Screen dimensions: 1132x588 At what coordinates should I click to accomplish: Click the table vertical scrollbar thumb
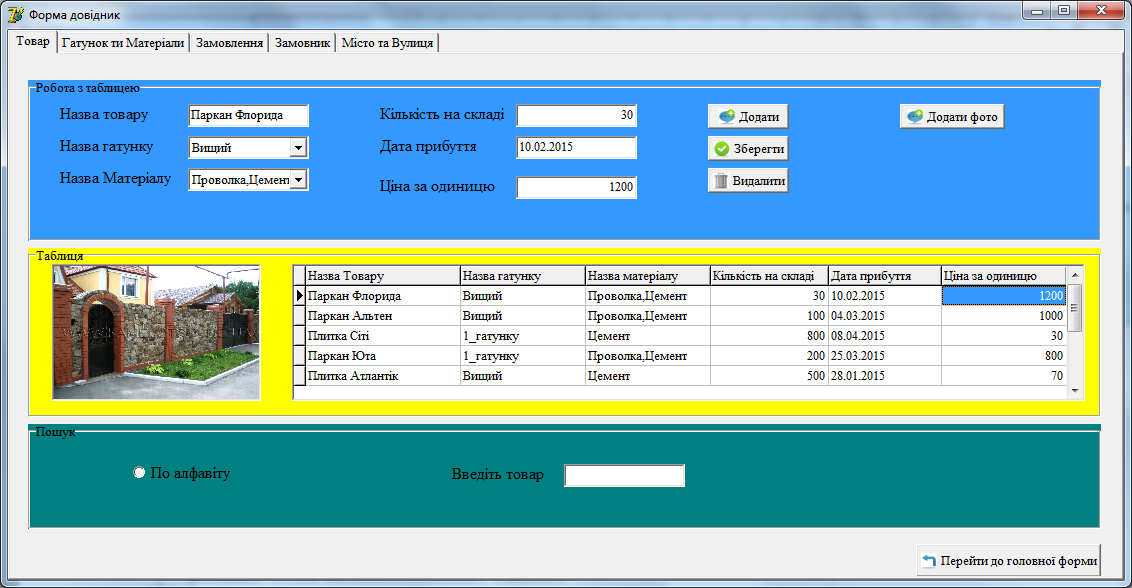pyautogui.click(x=1074, y=308)
